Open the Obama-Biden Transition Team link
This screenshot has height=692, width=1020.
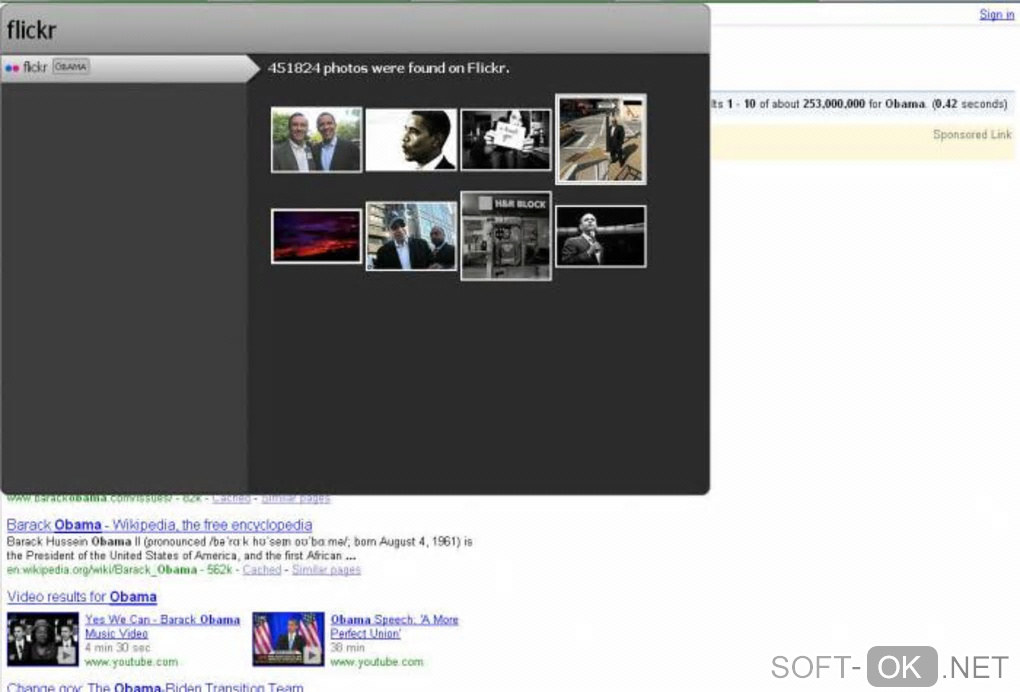pos(155,687)
